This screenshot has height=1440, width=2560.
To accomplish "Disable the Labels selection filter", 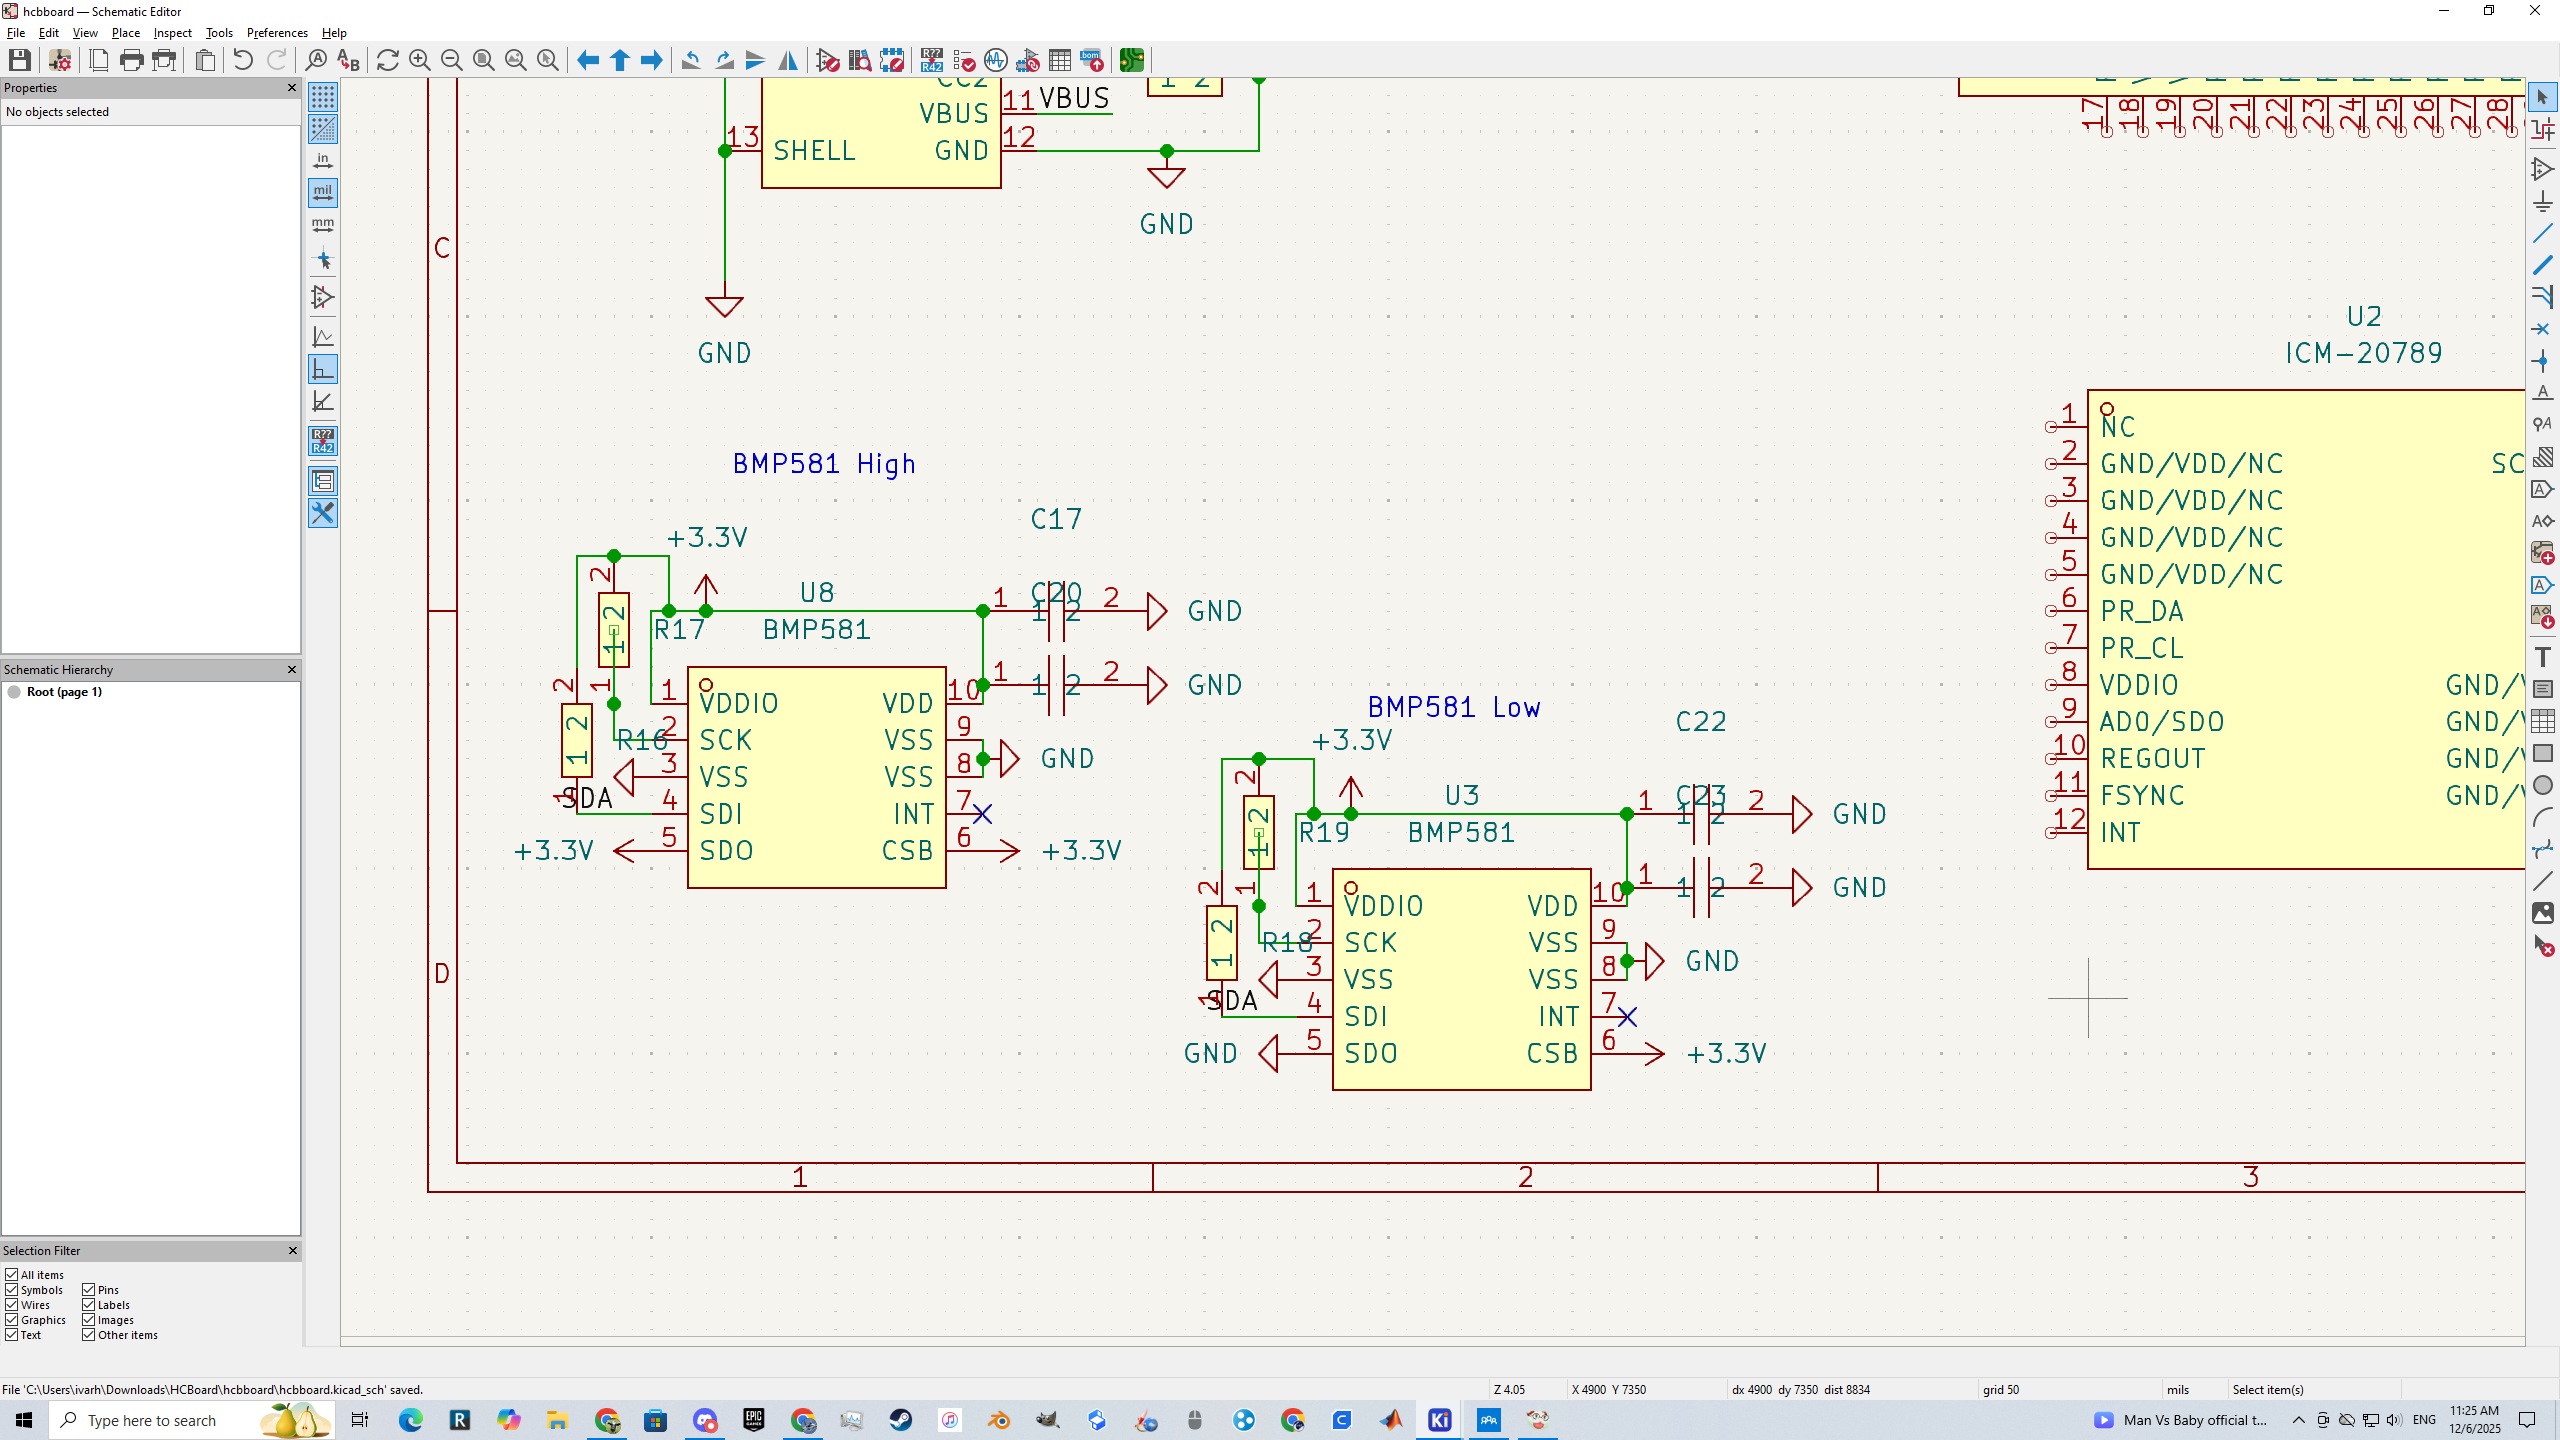I will pyautogui.click(x=89, y=1305).
